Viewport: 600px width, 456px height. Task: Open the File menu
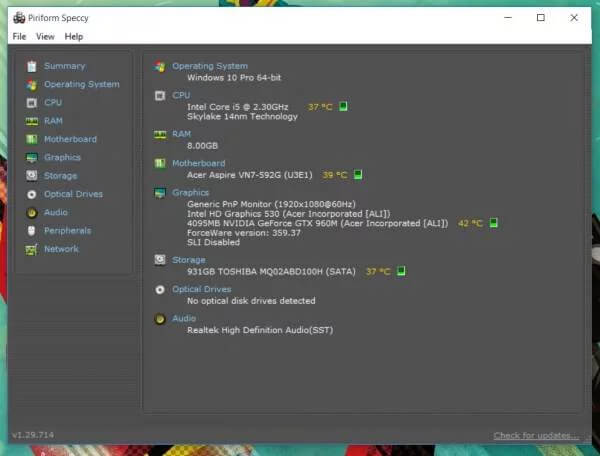[19, 36]
